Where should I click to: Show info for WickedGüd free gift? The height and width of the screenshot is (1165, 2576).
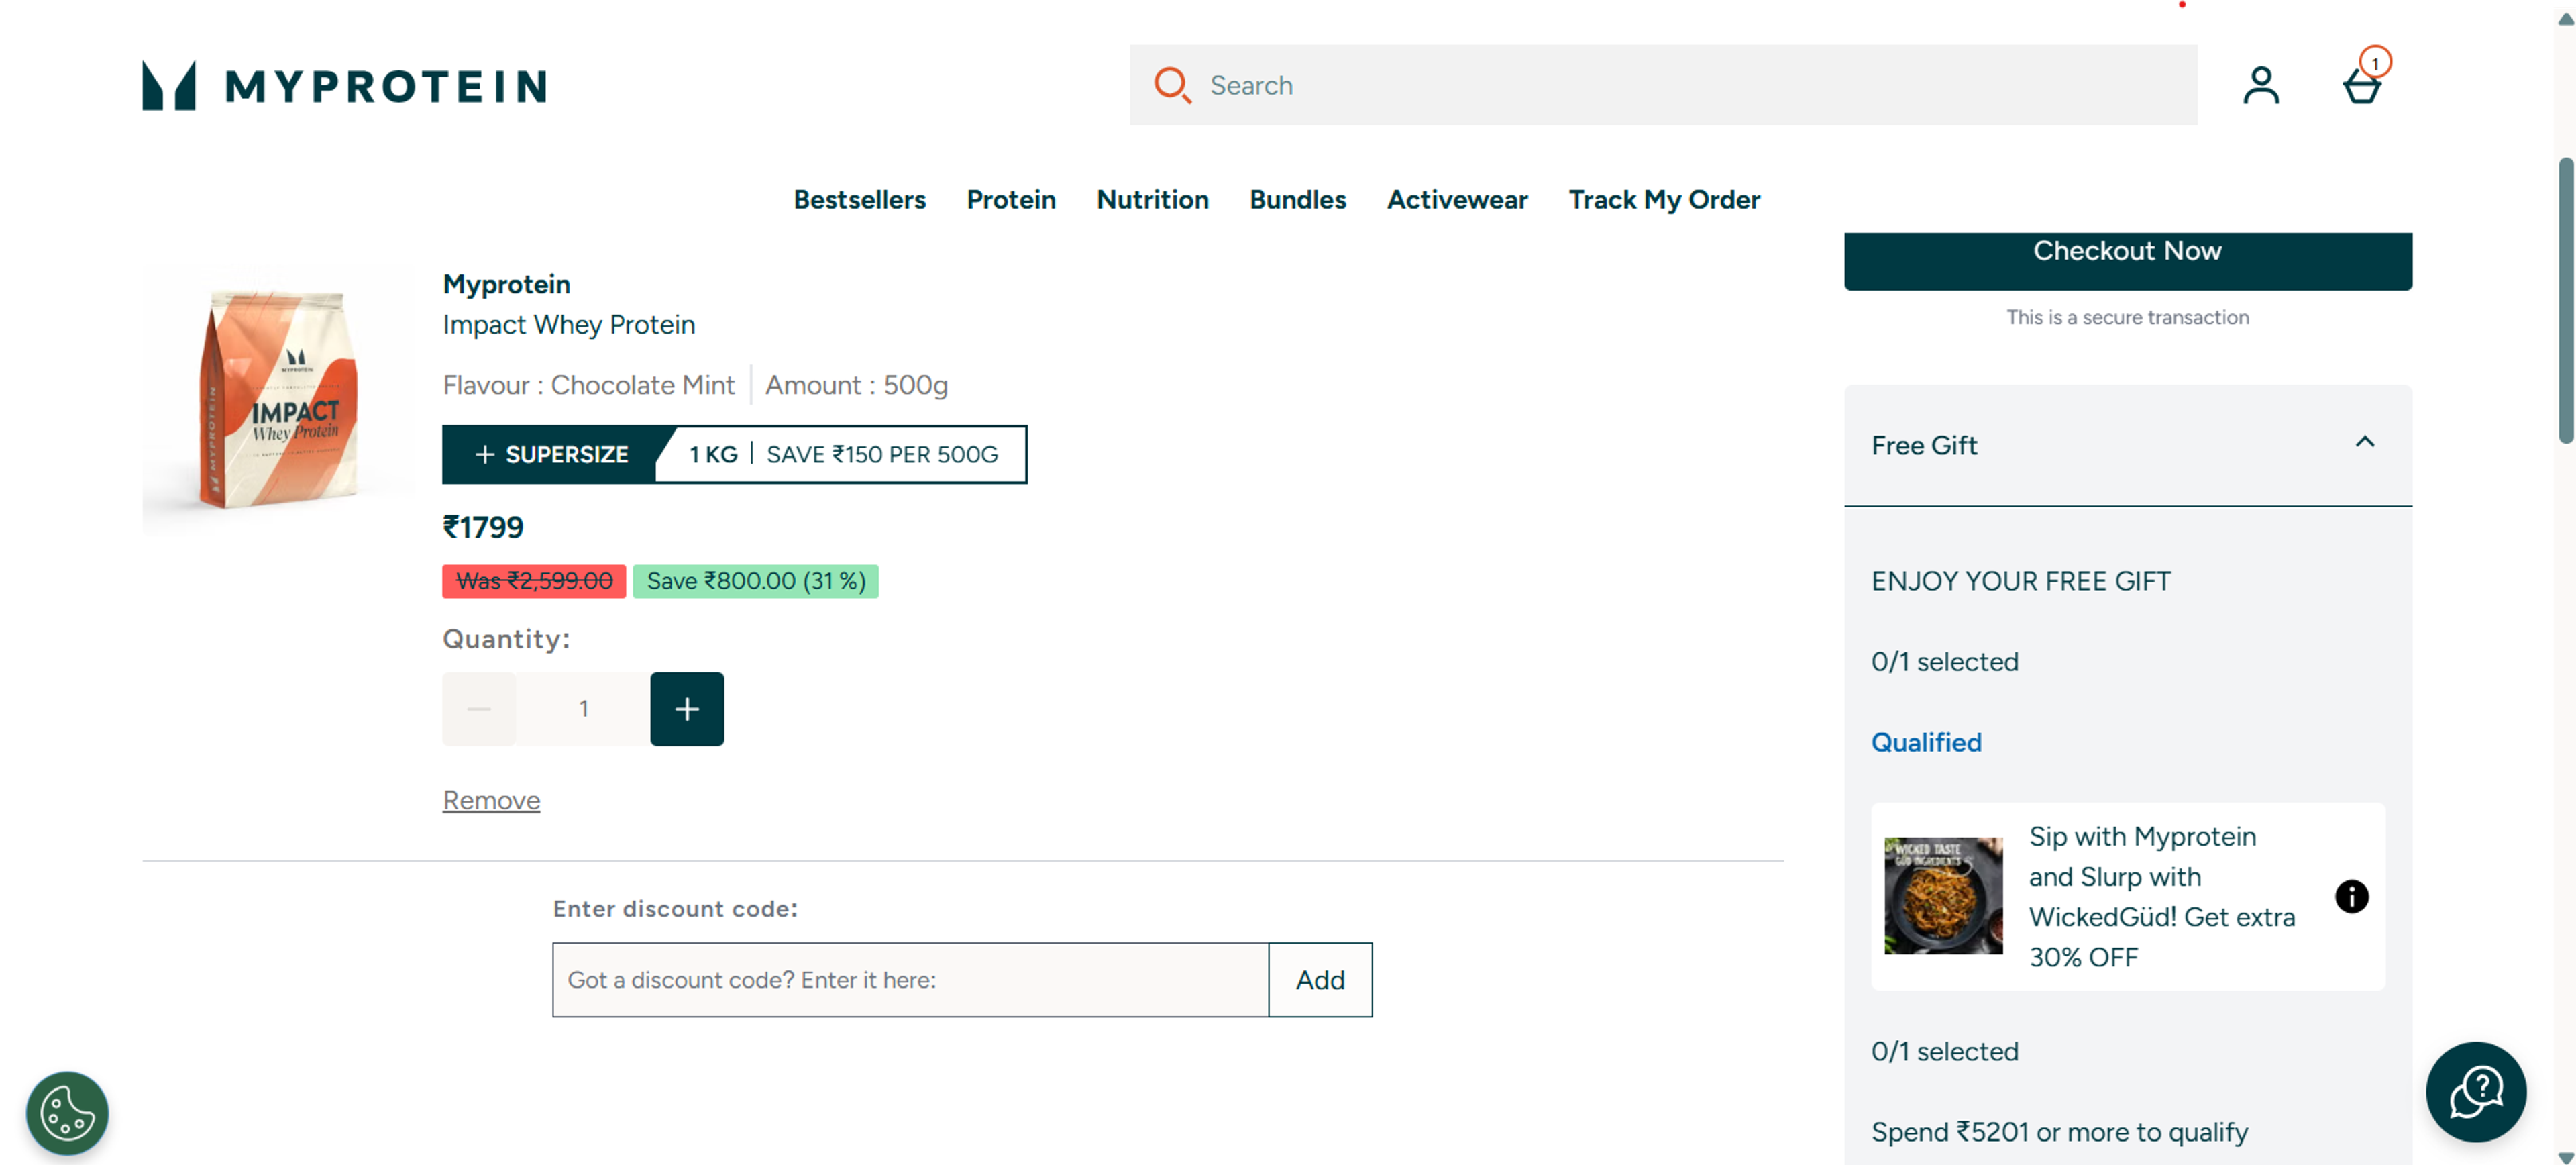click(2351, 896)
